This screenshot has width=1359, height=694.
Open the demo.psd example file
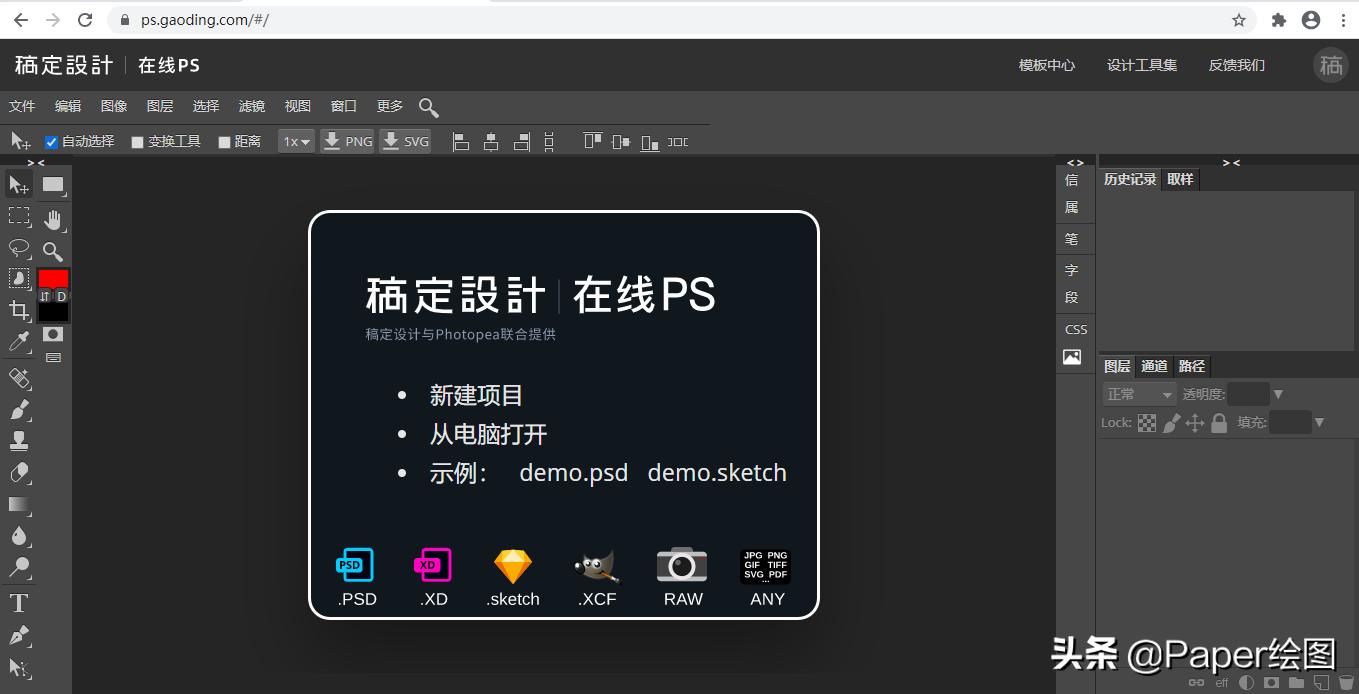573,472
